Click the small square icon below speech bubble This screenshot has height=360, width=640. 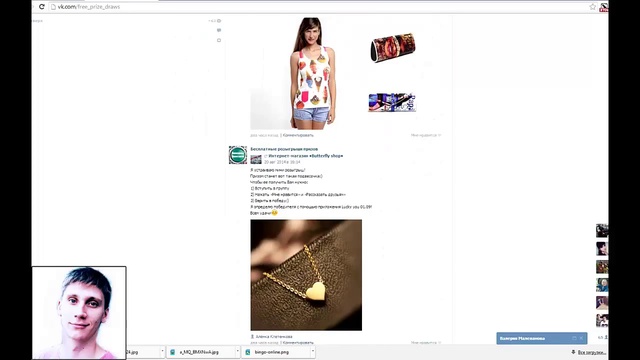pos(219,40)
